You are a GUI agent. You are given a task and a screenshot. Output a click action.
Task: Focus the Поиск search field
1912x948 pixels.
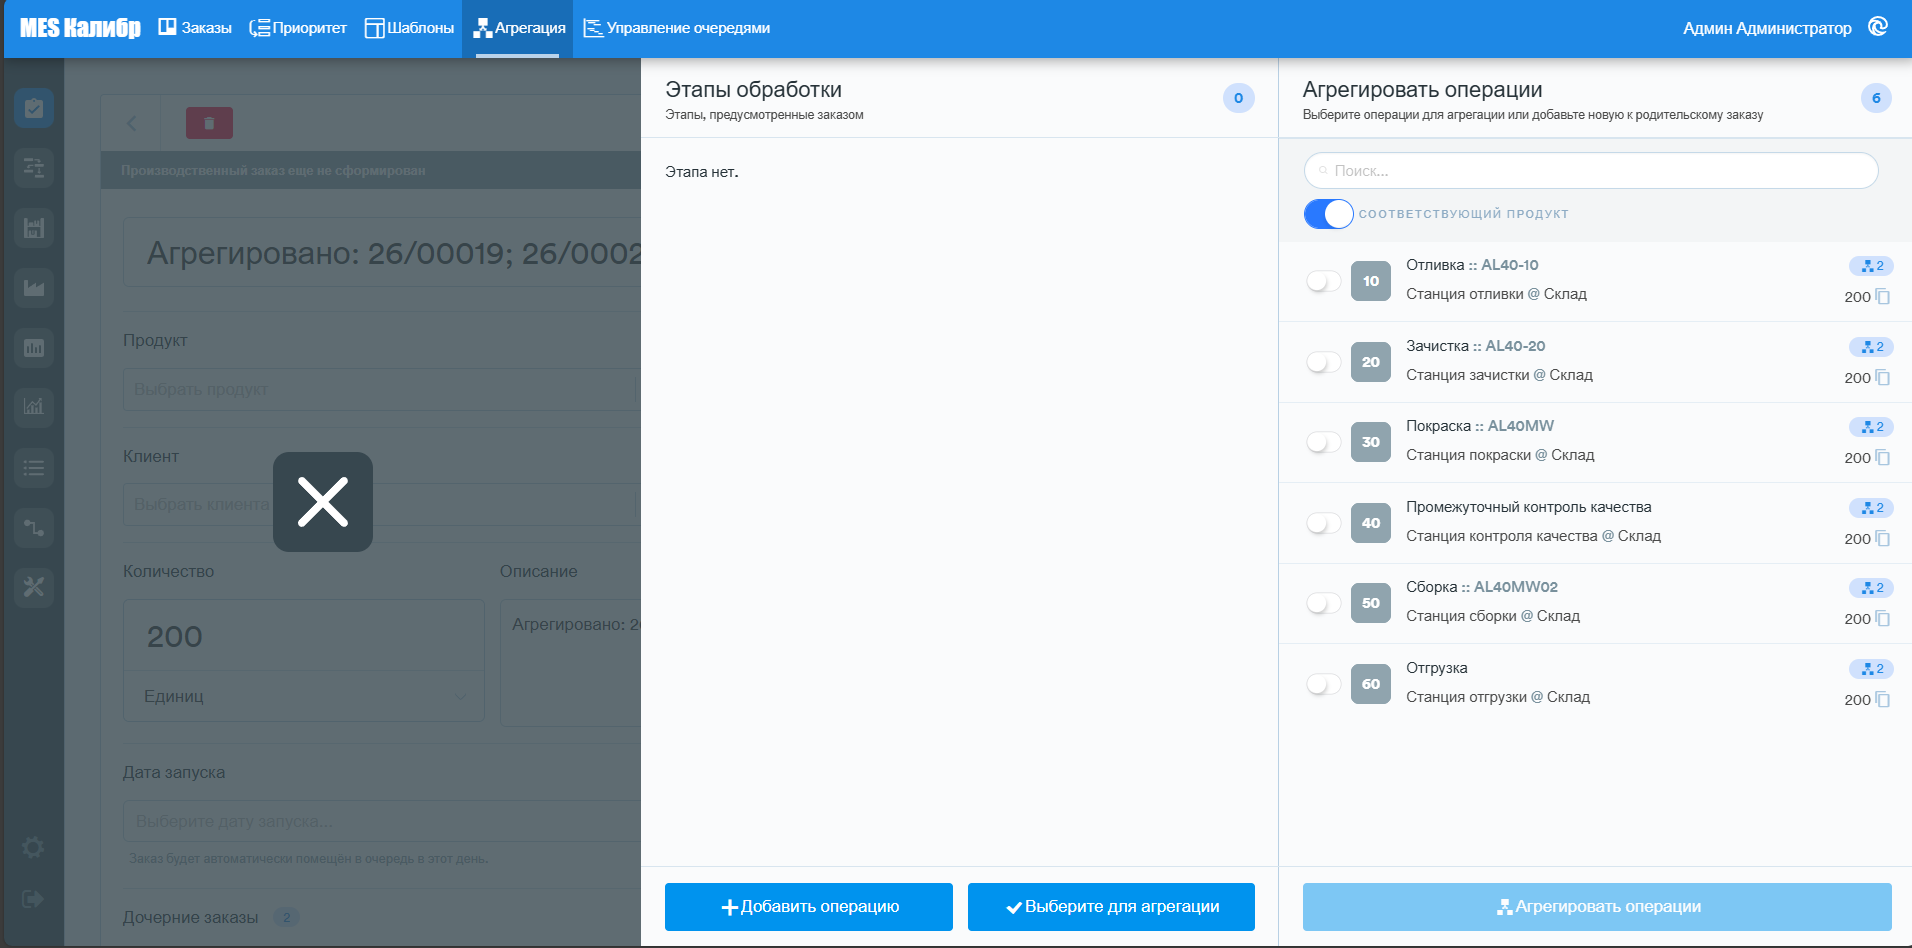coord(1591,171)
